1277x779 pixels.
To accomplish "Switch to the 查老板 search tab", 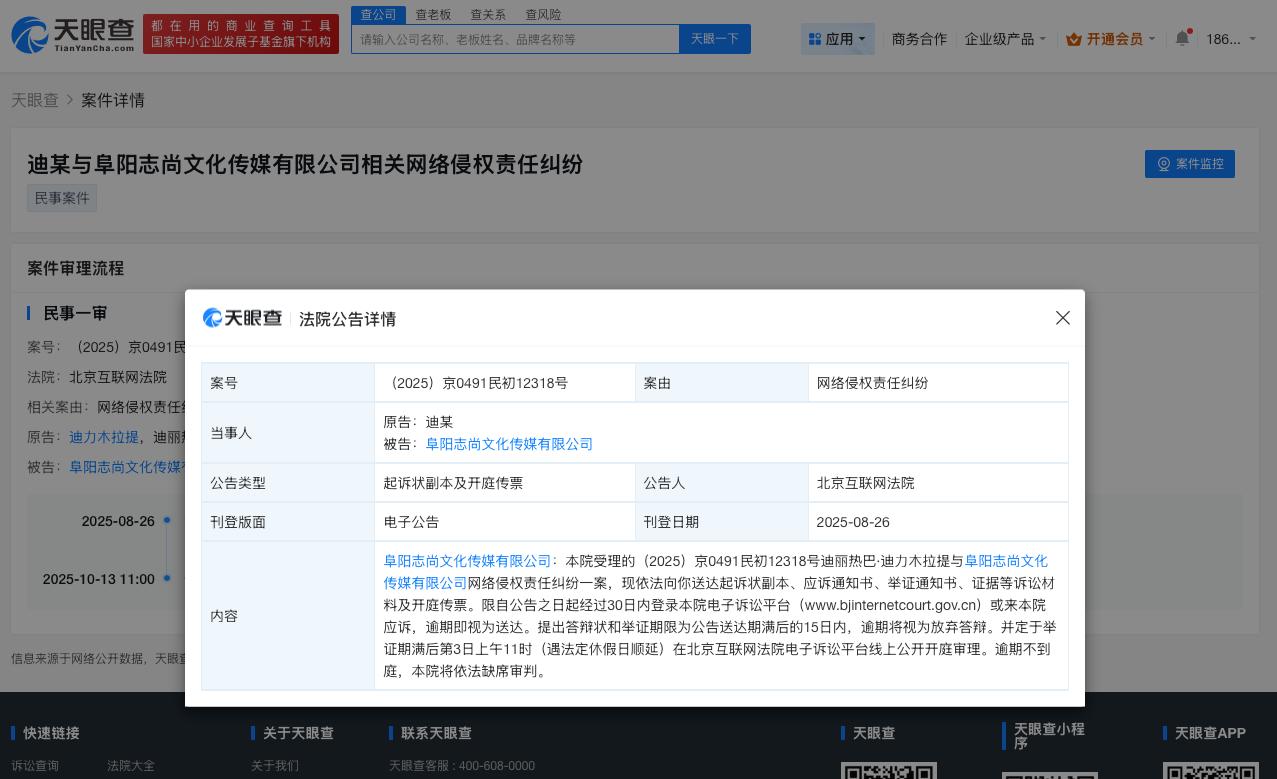I will (x=433, y=14).
